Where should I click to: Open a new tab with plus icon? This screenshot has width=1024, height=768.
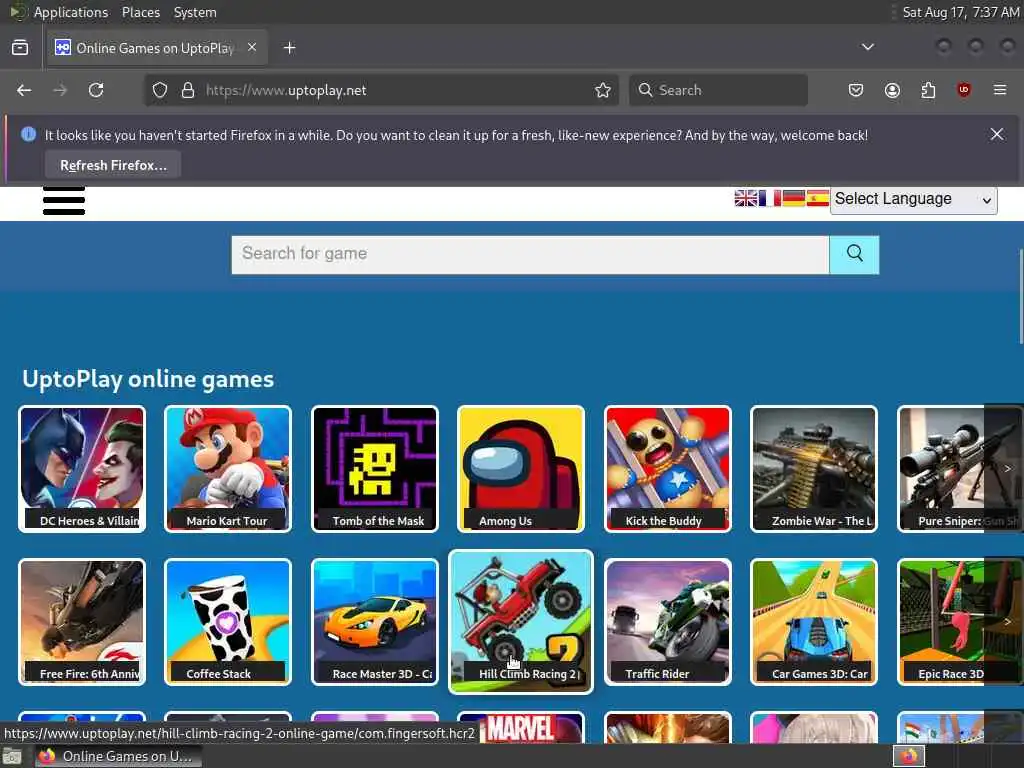pos(289,48)
